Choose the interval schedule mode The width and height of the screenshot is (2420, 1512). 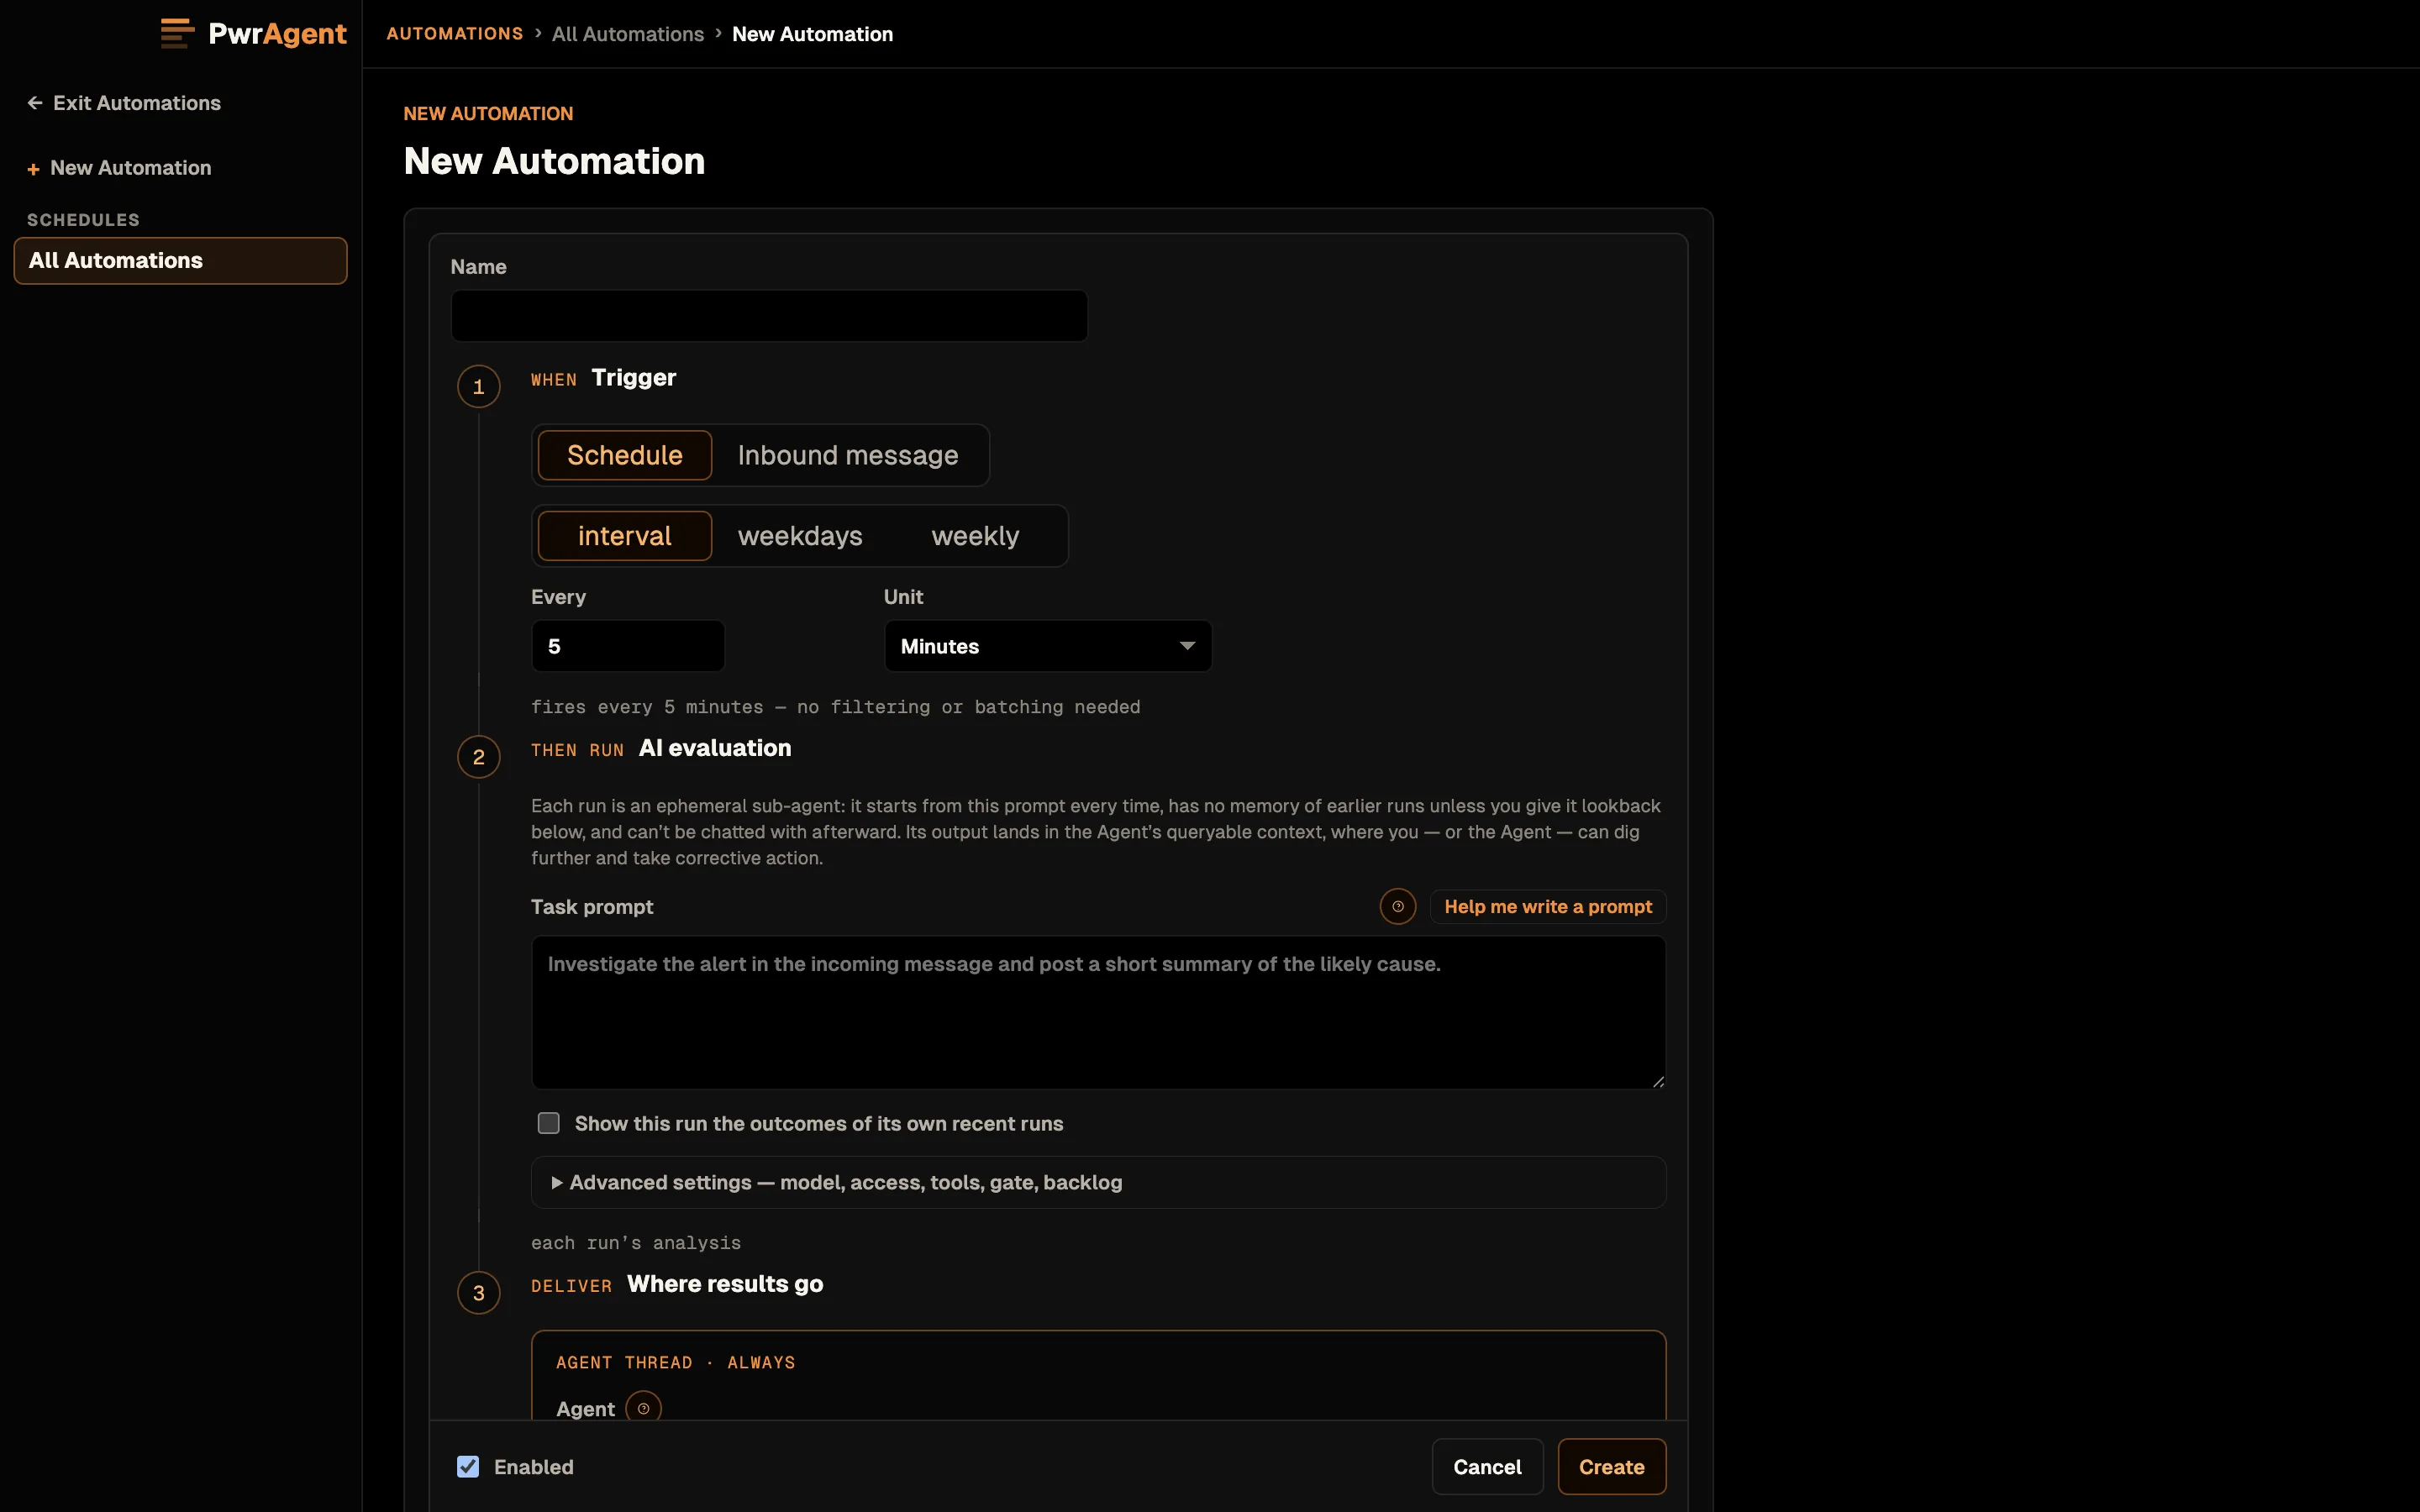(x=625, y=536)
